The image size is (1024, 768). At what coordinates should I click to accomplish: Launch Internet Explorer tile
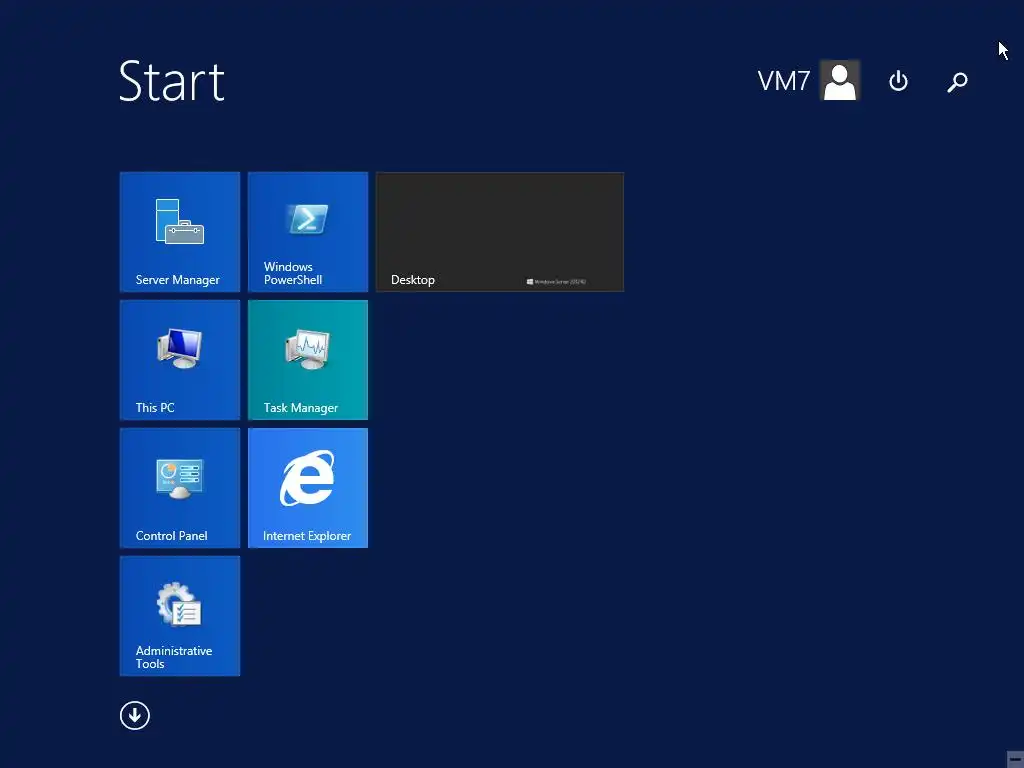(308, 488)
